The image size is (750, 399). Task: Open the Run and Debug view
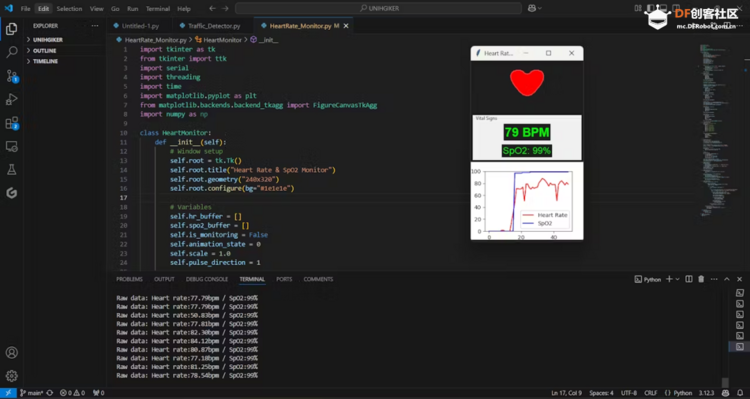(x=11, y=100)
